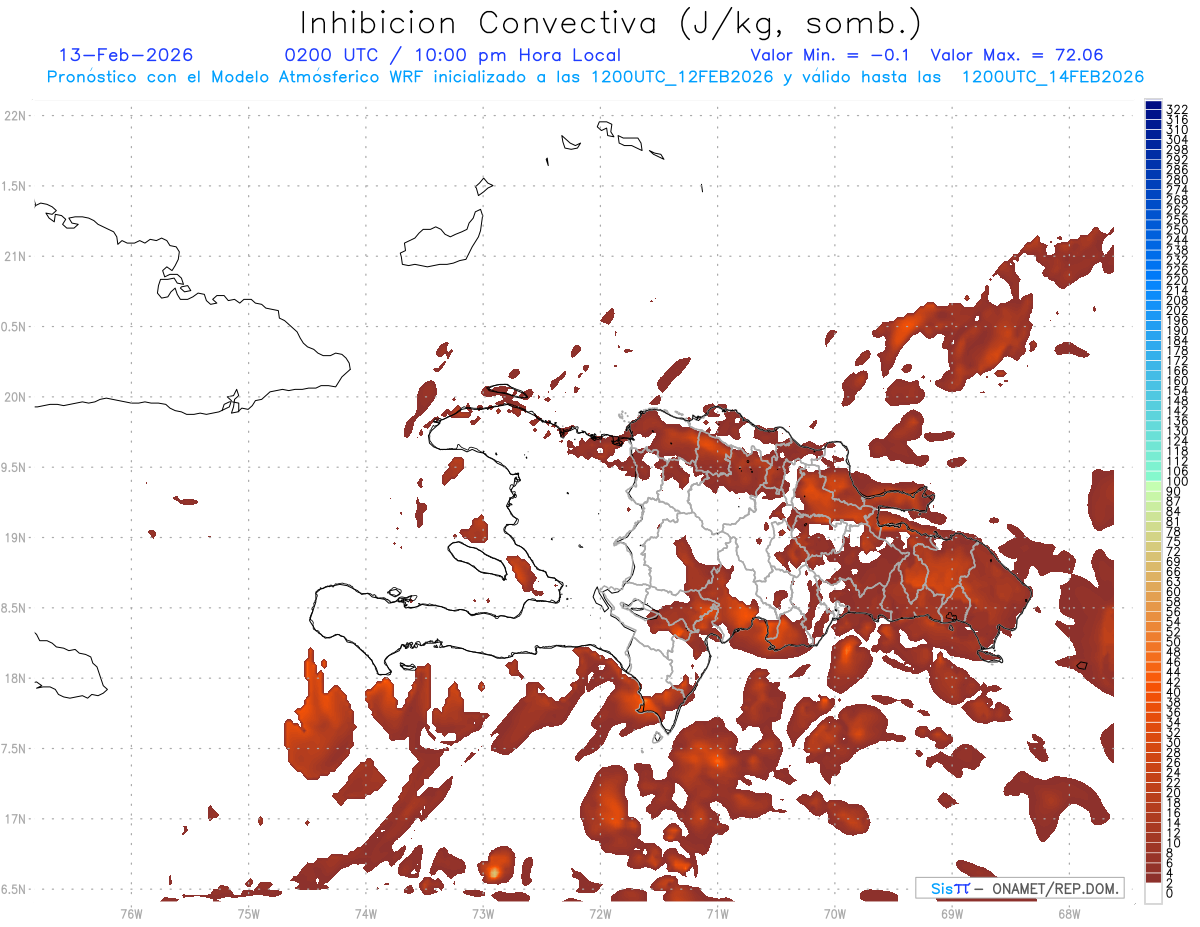Click "Pronóstico con el Modelo Atmósferico WRF" text
Viewport: 1200px width, 927px height.
coord(237,77)
